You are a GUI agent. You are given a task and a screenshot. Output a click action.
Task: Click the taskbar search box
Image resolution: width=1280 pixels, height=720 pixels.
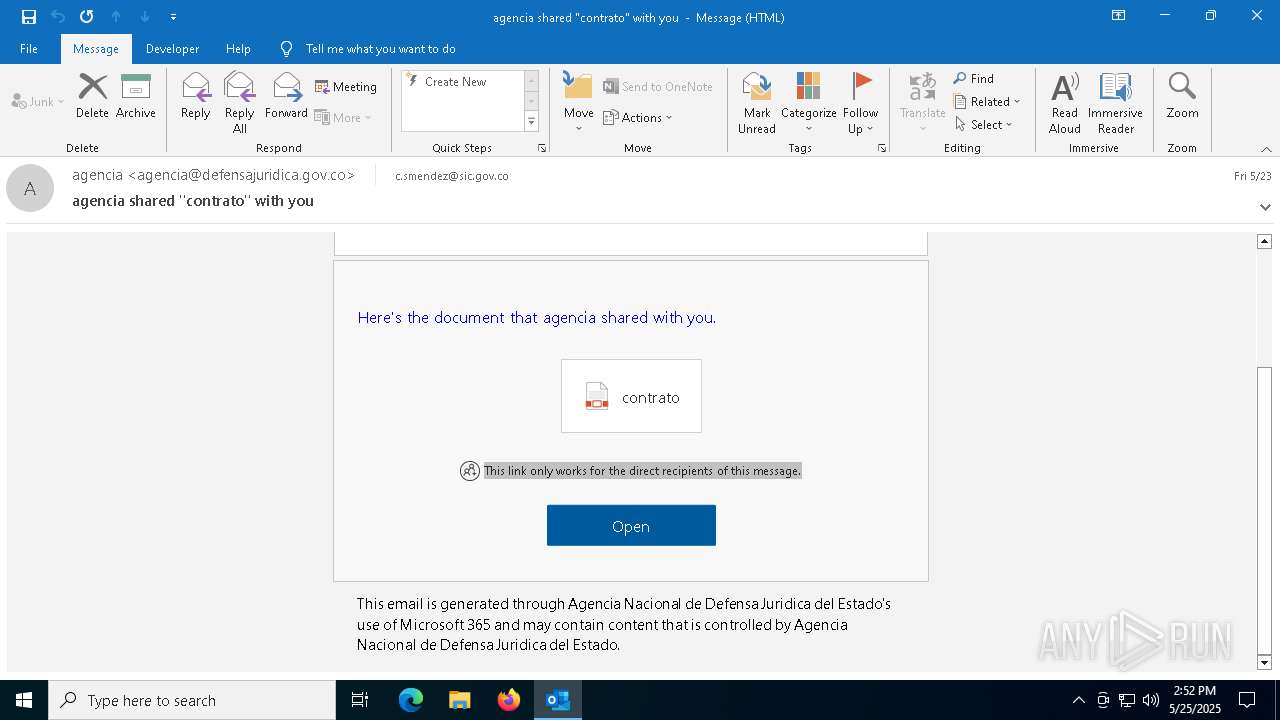[192, 700]
